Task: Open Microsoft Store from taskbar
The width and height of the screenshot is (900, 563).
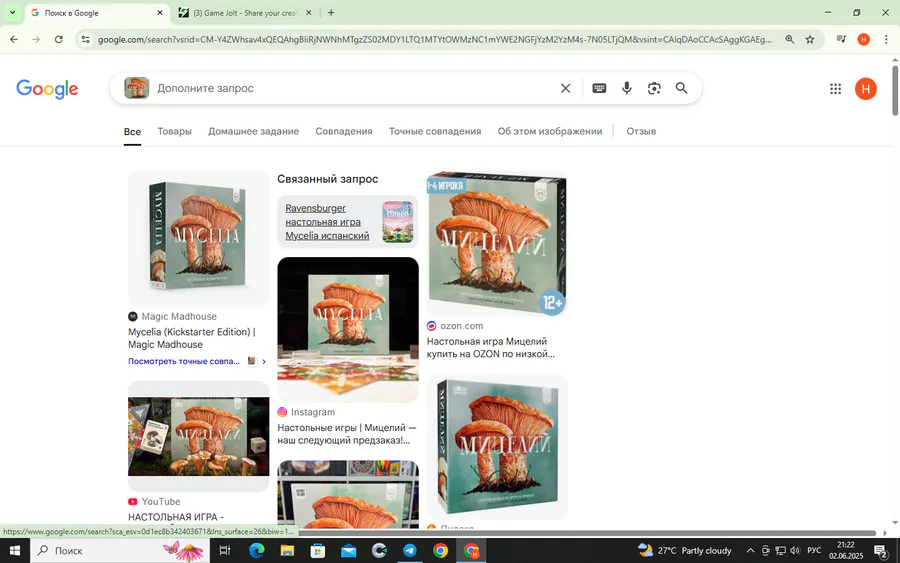Action: (x=317, y=550)
